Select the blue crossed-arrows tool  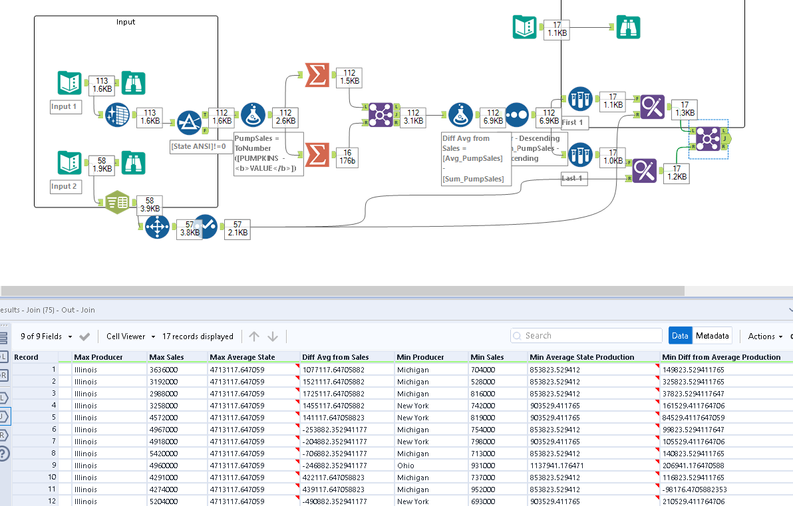click(x=157, y=226)
